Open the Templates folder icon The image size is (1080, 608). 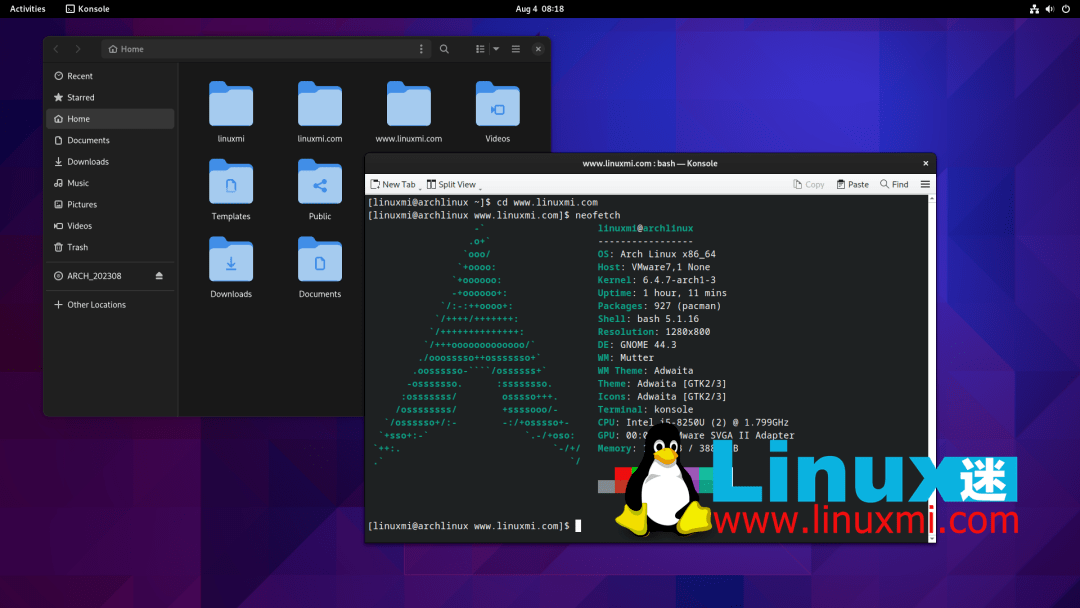[231, 182]
